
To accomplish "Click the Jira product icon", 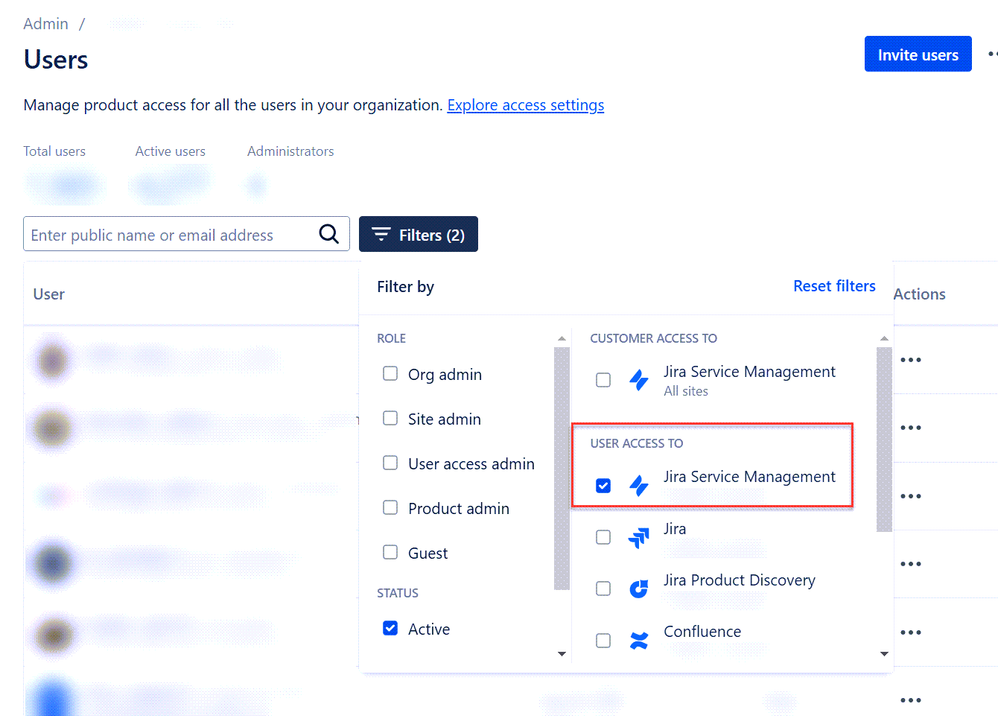I will pos(638,538).
